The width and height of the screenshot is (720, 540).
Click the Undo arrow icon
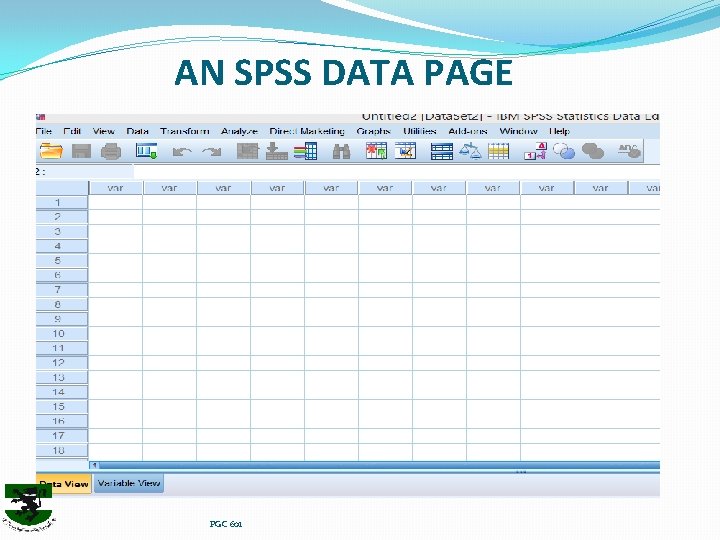[182, 152]
